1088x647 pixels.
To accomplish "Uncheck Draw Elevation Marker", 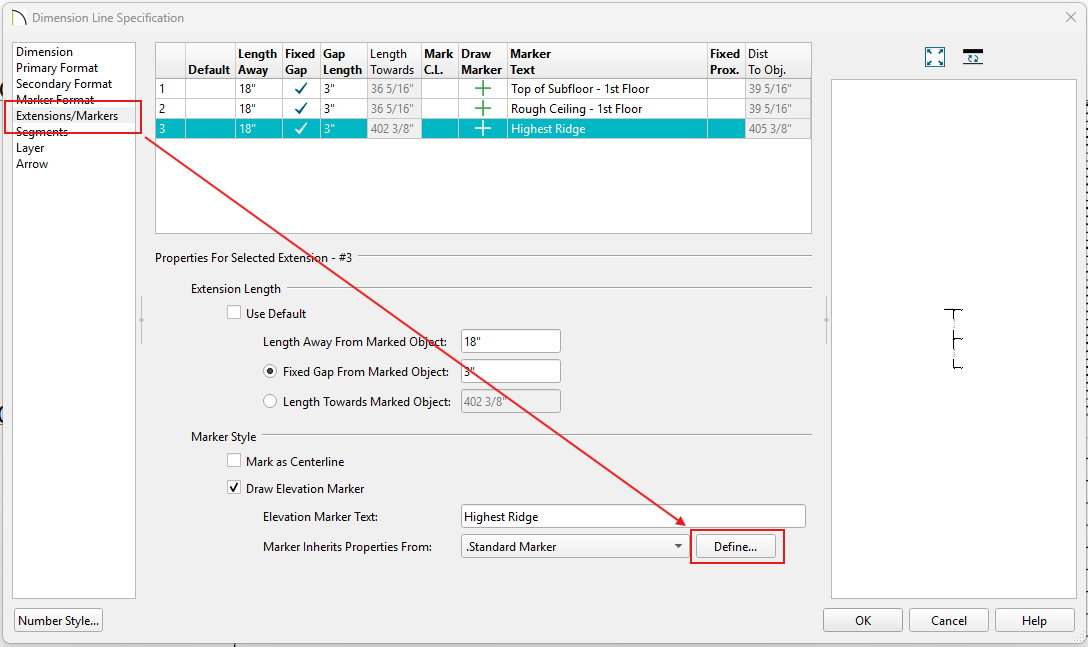I will tap(235, 488).
